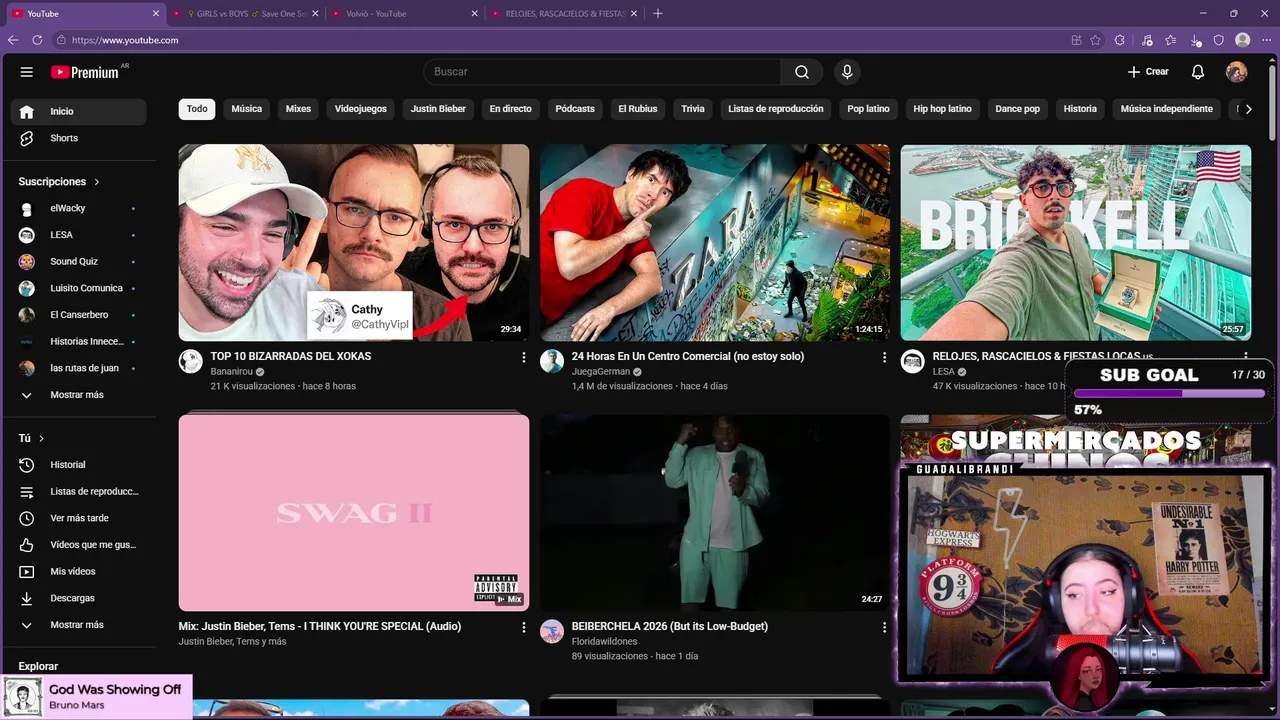Open elWacky subscription channel
Image resolution: width=1280 pixels, height=720 pixels.
[x=78, y=208]
